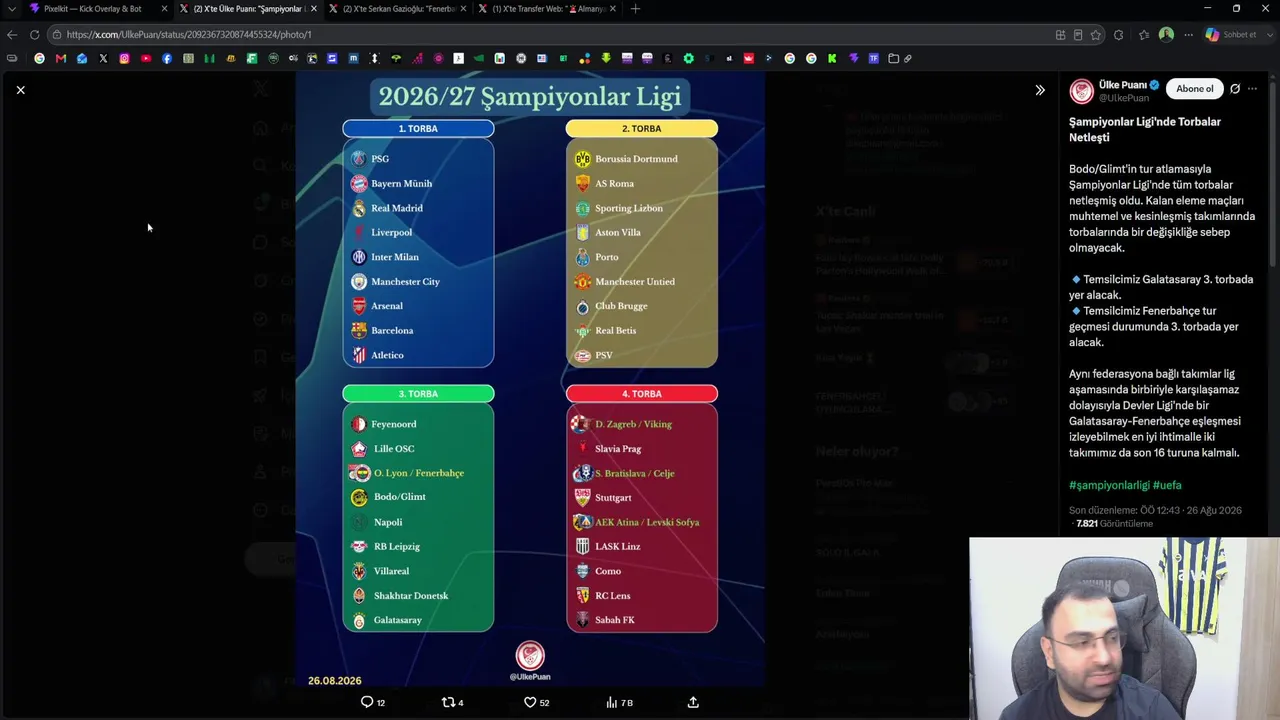Open the @UlkePuan handle link
This screenshot has width=1280, height=720.
tap(1124, 98)
